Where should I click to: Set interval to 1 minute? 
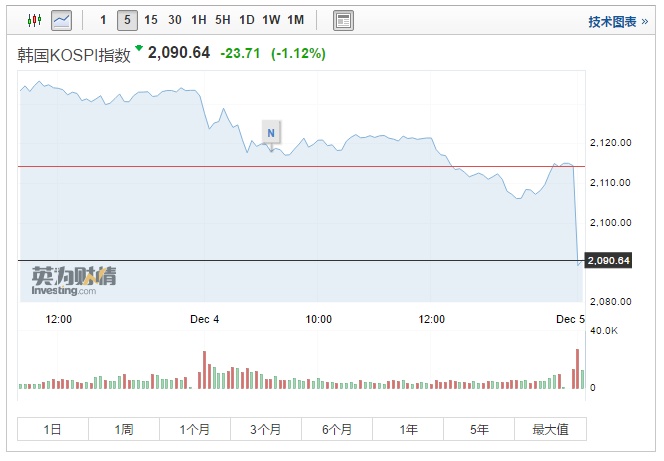click(x=103, y=20)
